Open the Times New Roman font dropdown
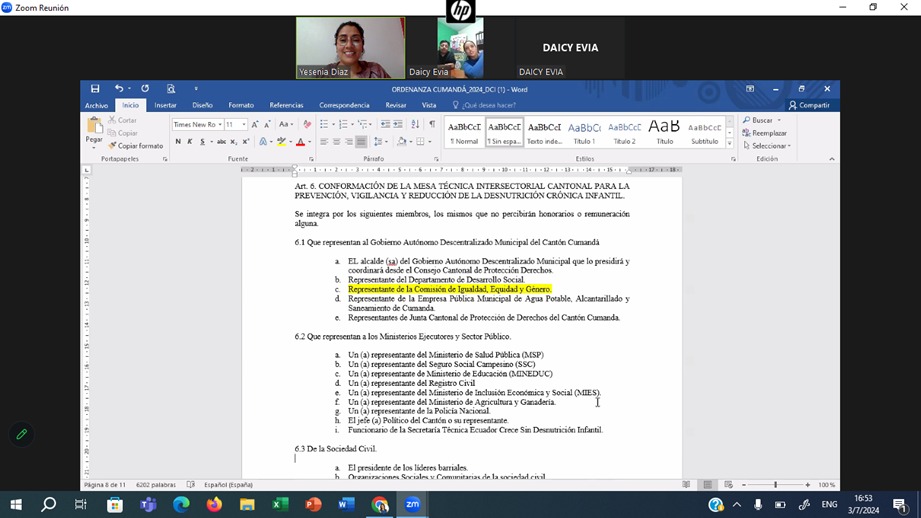921x518 pixels. tap(196, 125)
